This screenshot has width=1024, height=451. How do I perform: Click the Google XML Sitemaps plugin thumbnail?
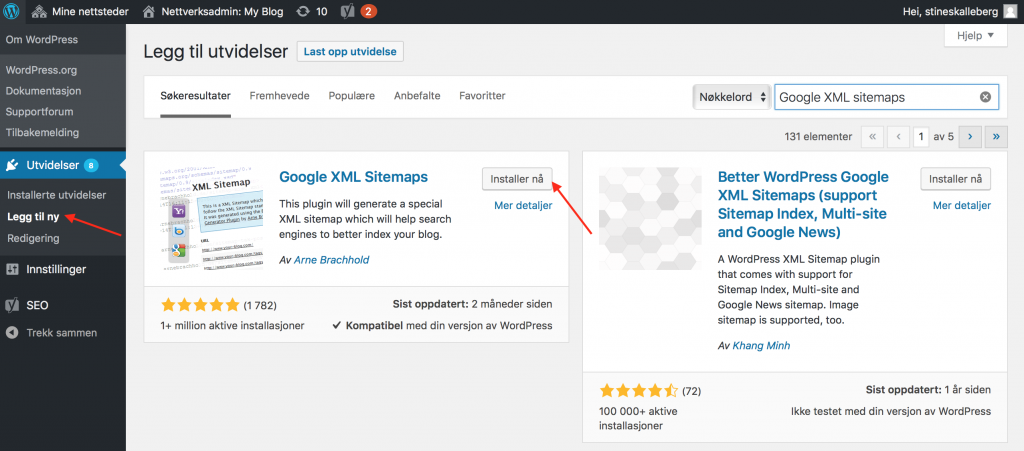pyautogui.click(x=212, y=218)
